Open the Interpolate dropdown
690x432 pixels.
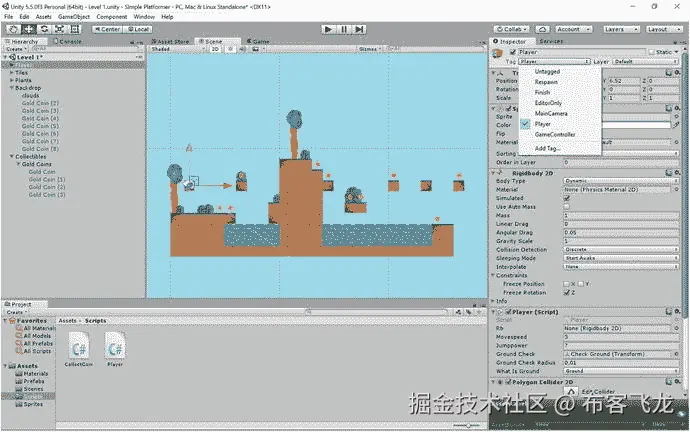(621, 267)
